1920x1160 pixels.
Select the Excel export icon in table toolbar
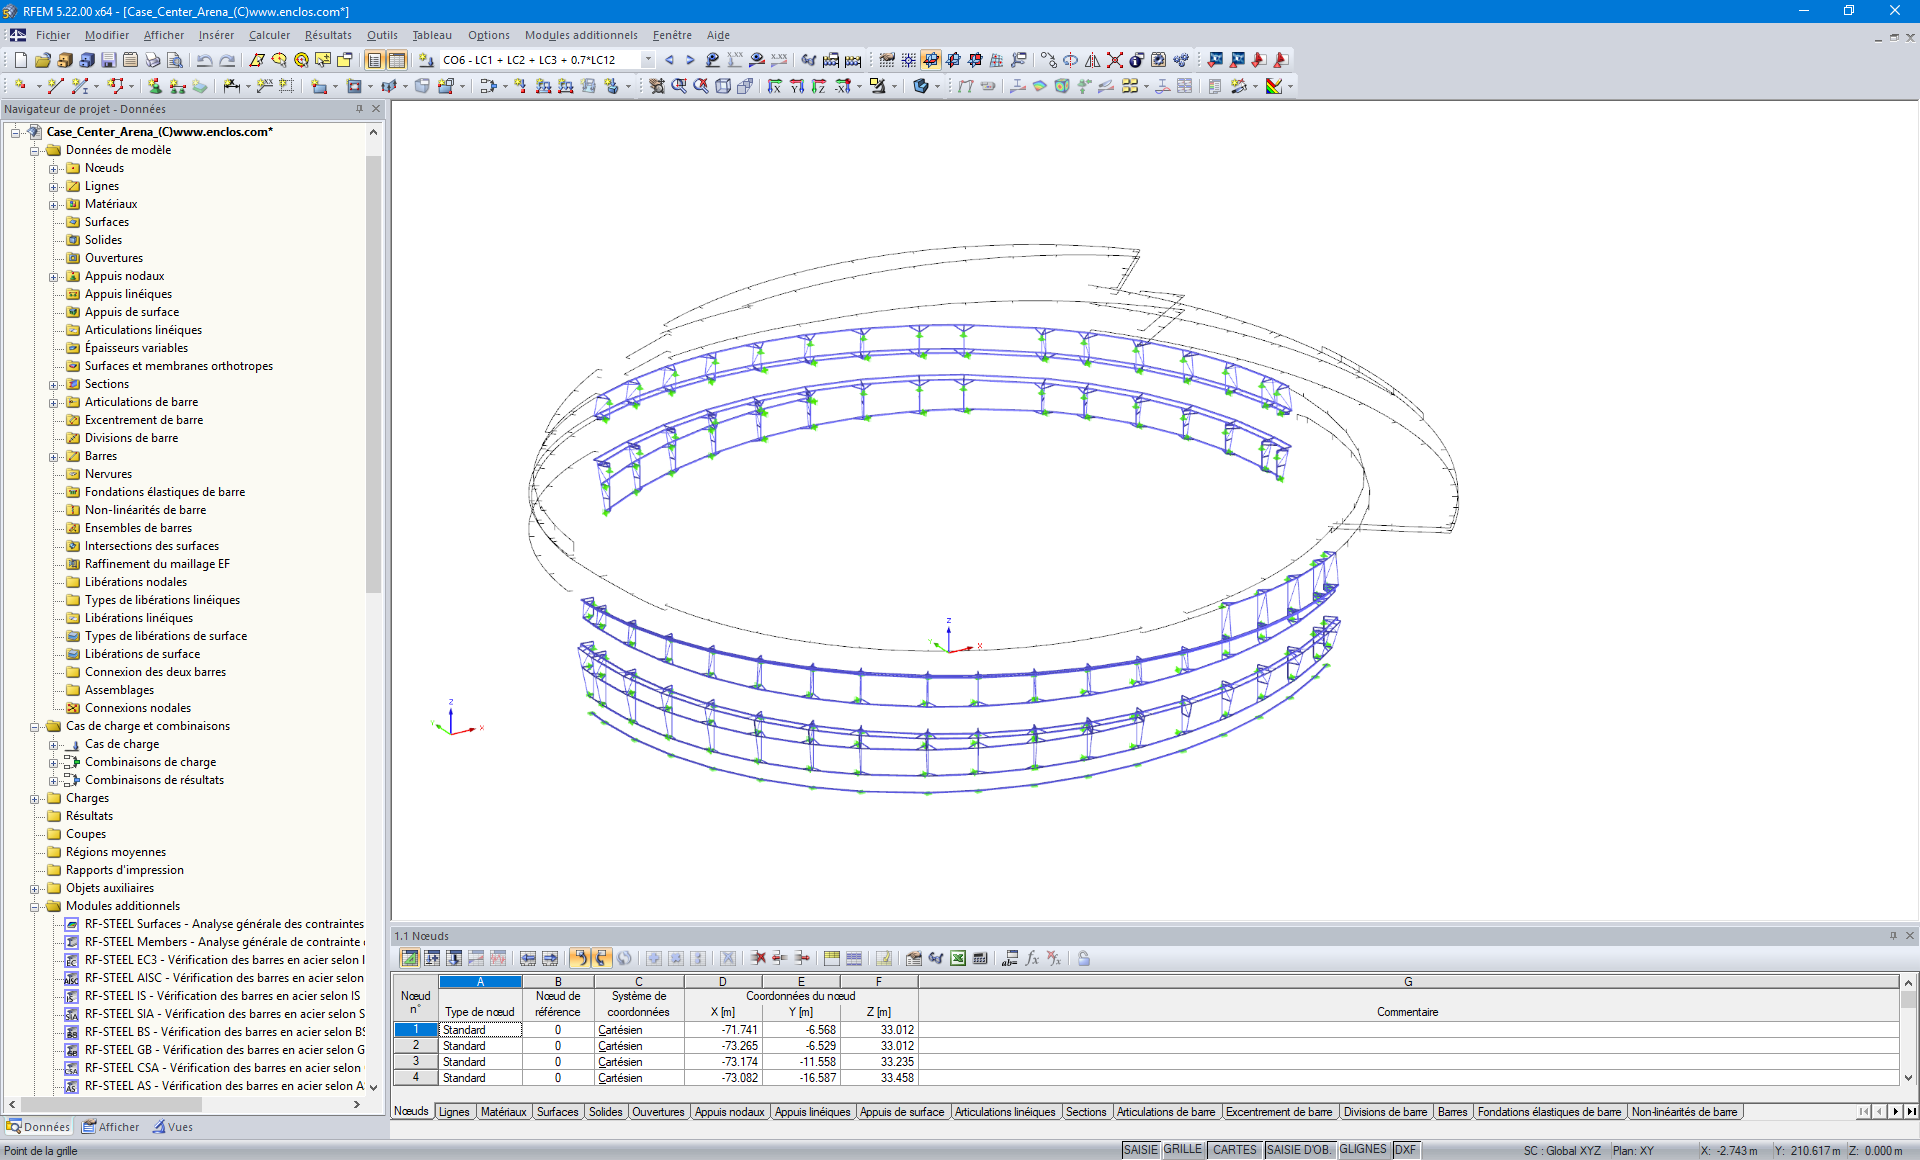click(956, 959)
